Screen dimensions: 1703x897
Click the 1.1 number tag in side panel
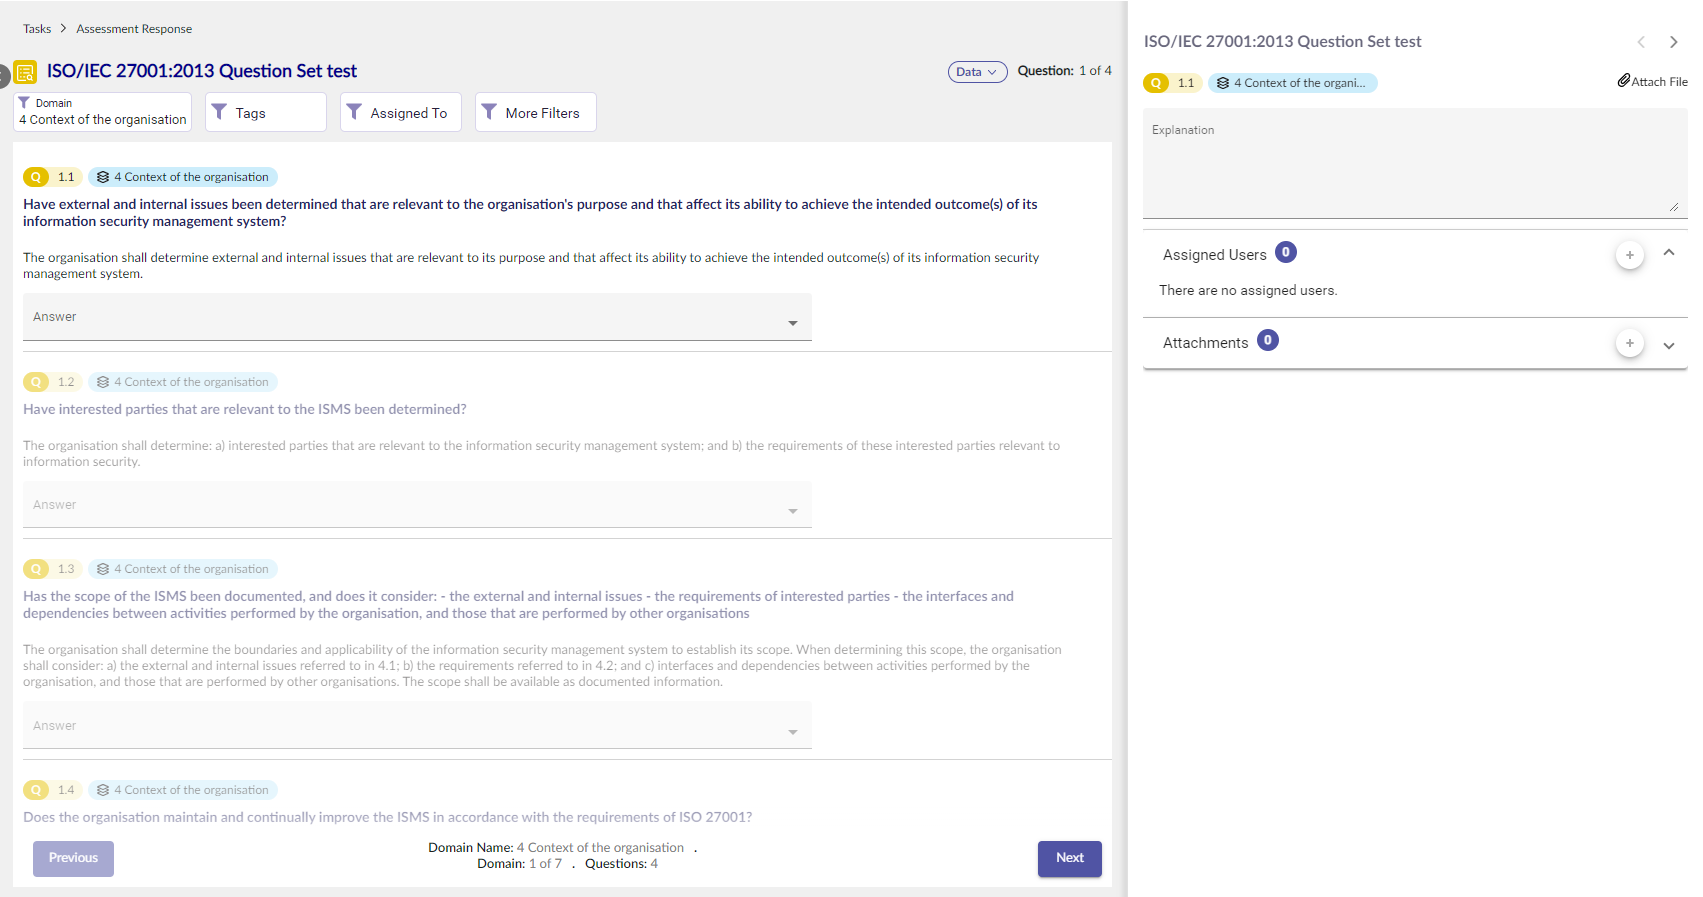coord(1186,83)
